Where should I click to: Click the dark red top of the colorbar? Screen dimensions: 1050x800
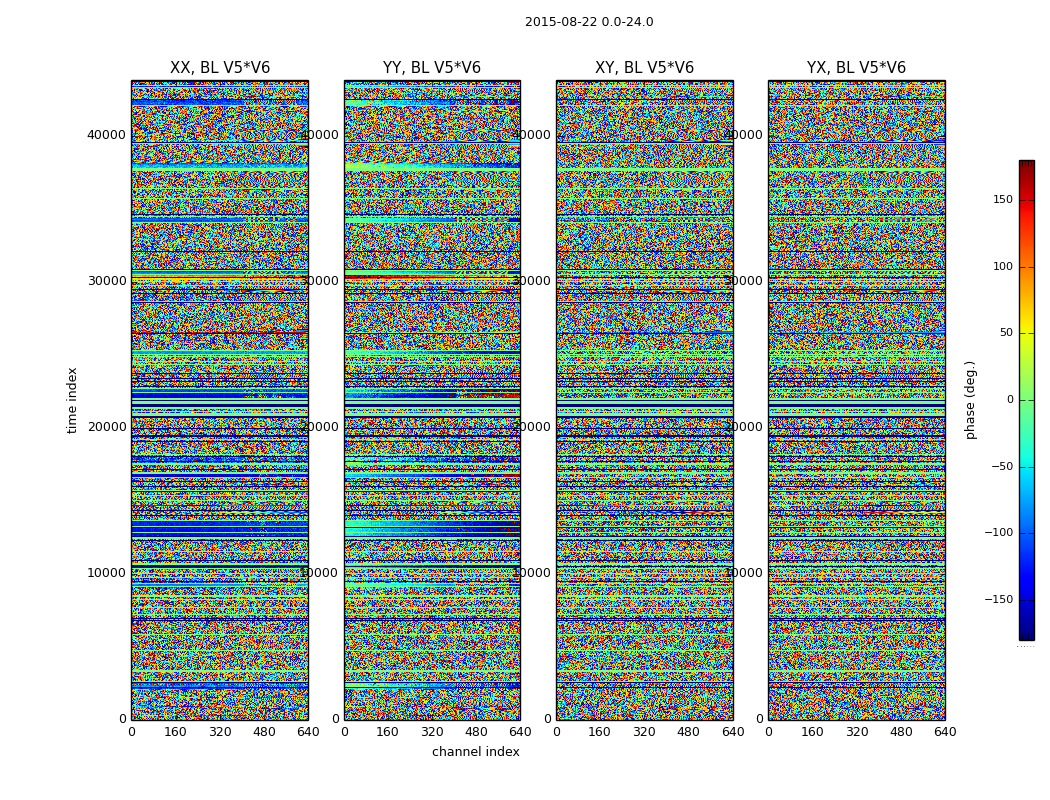pyautogui.click(x=1026, y=165)
